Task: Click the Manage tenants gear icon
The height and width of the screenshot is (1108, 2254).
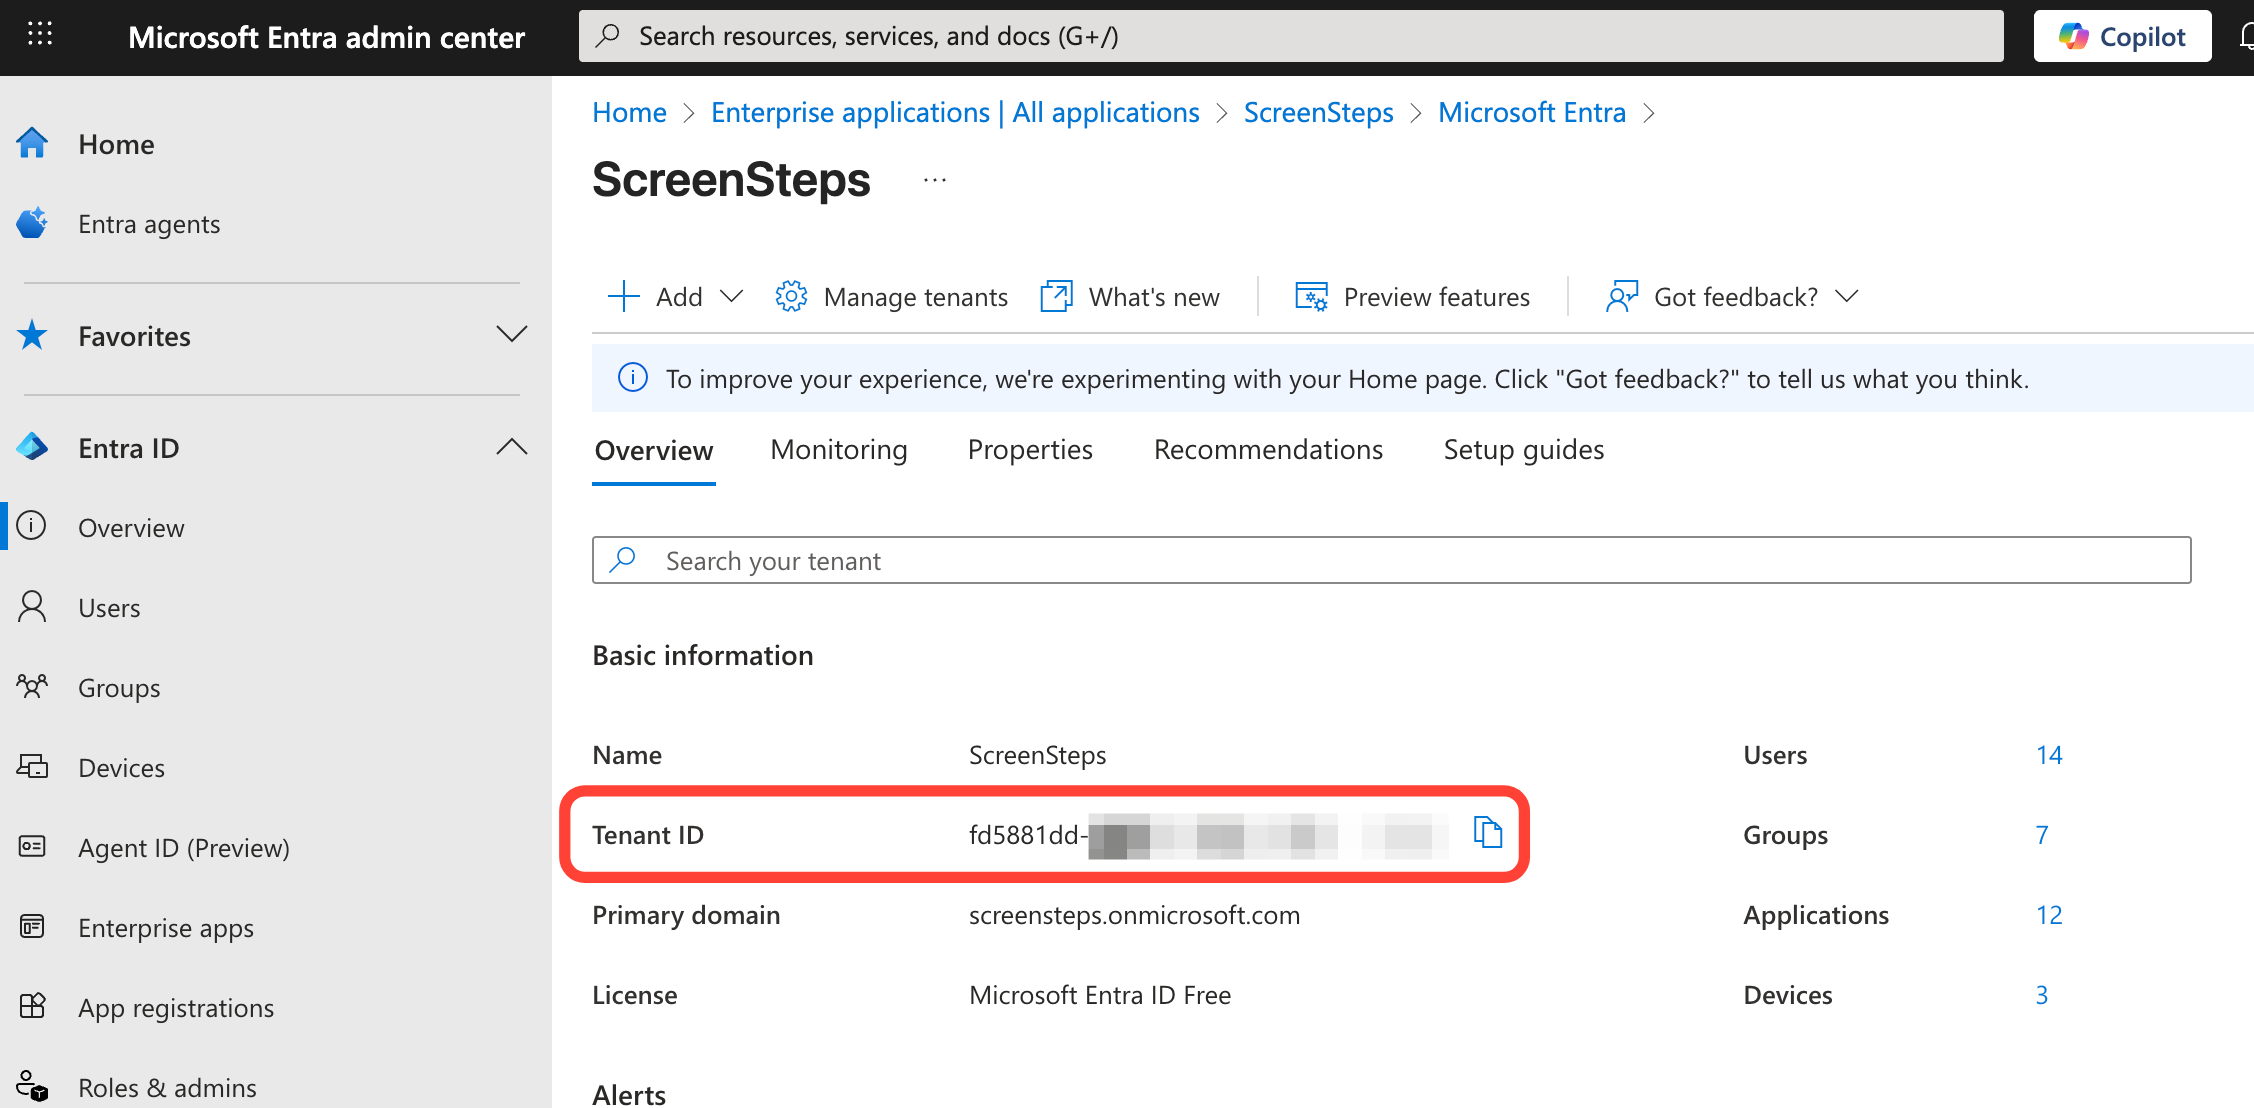Action: pyautogui.click(x=791, y=297)
